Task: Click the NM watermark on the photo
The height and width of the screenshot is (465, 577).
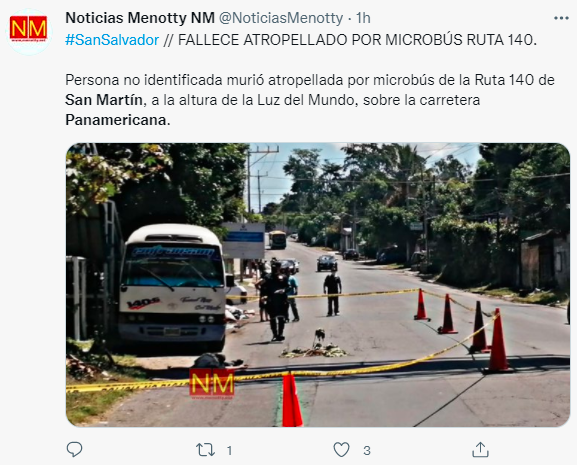Action: click(x=212, y=384)
